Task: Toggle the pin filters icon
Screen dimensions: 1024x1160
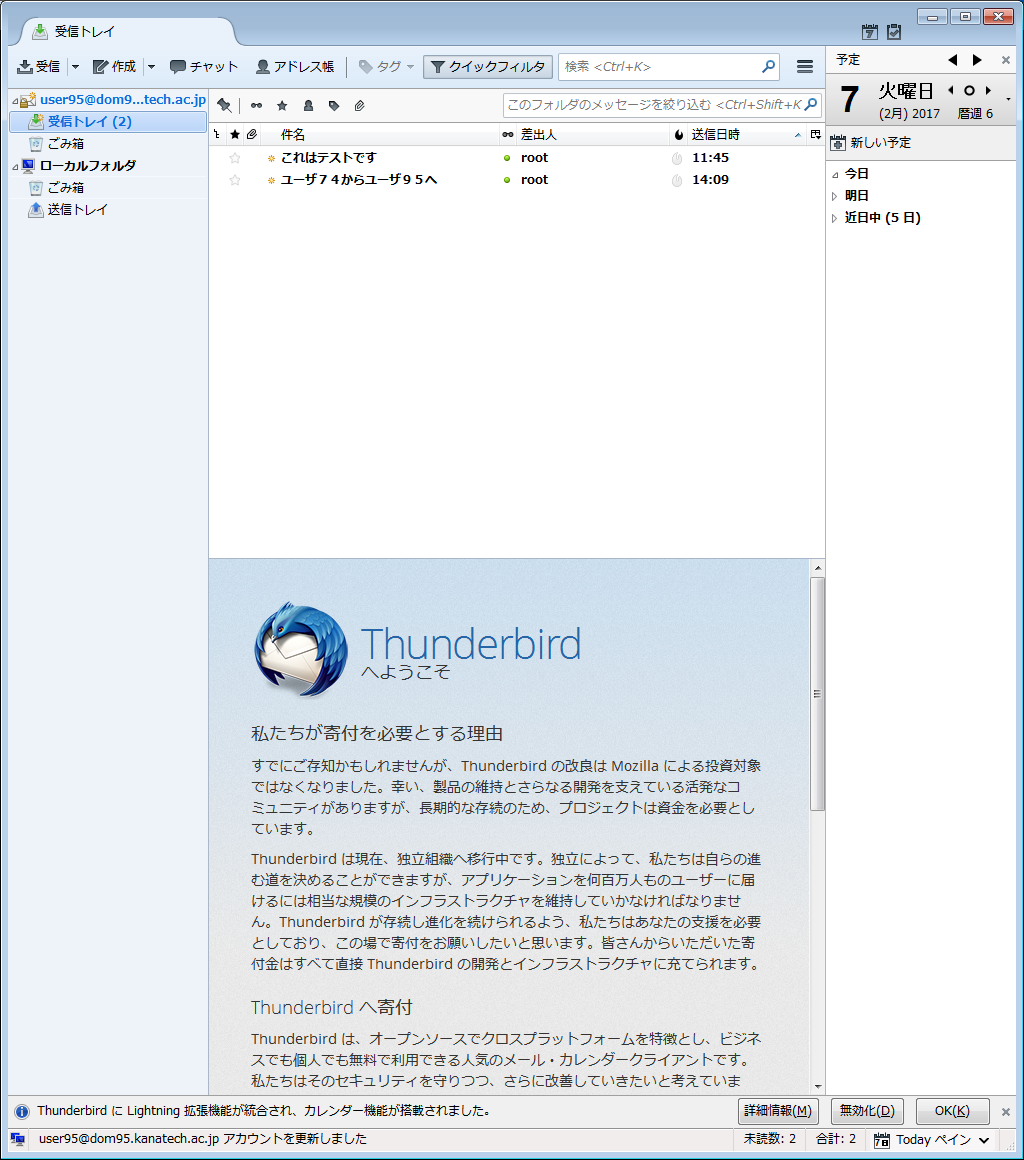Action: click(224, 106)
